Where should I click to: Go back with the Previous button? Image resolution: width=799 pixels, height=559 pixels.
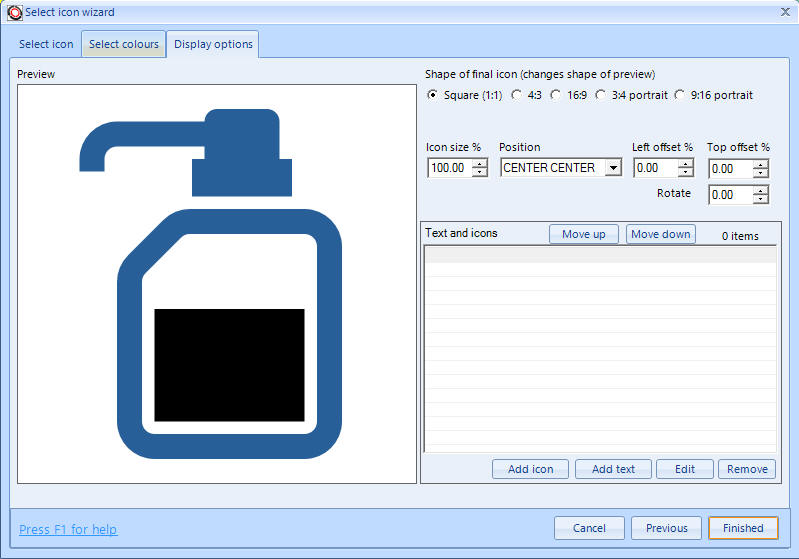[x=667, y=528]
